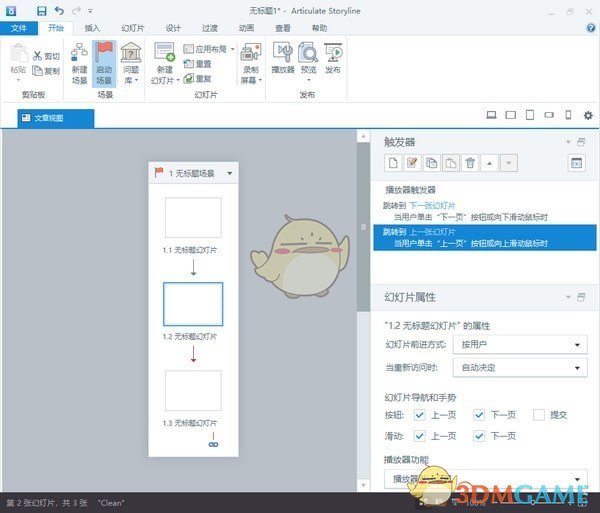This screenshot has height=513, width=600.
Task: Publish the project with 发布
Action: pyautogui.click(x=333, y=58)
